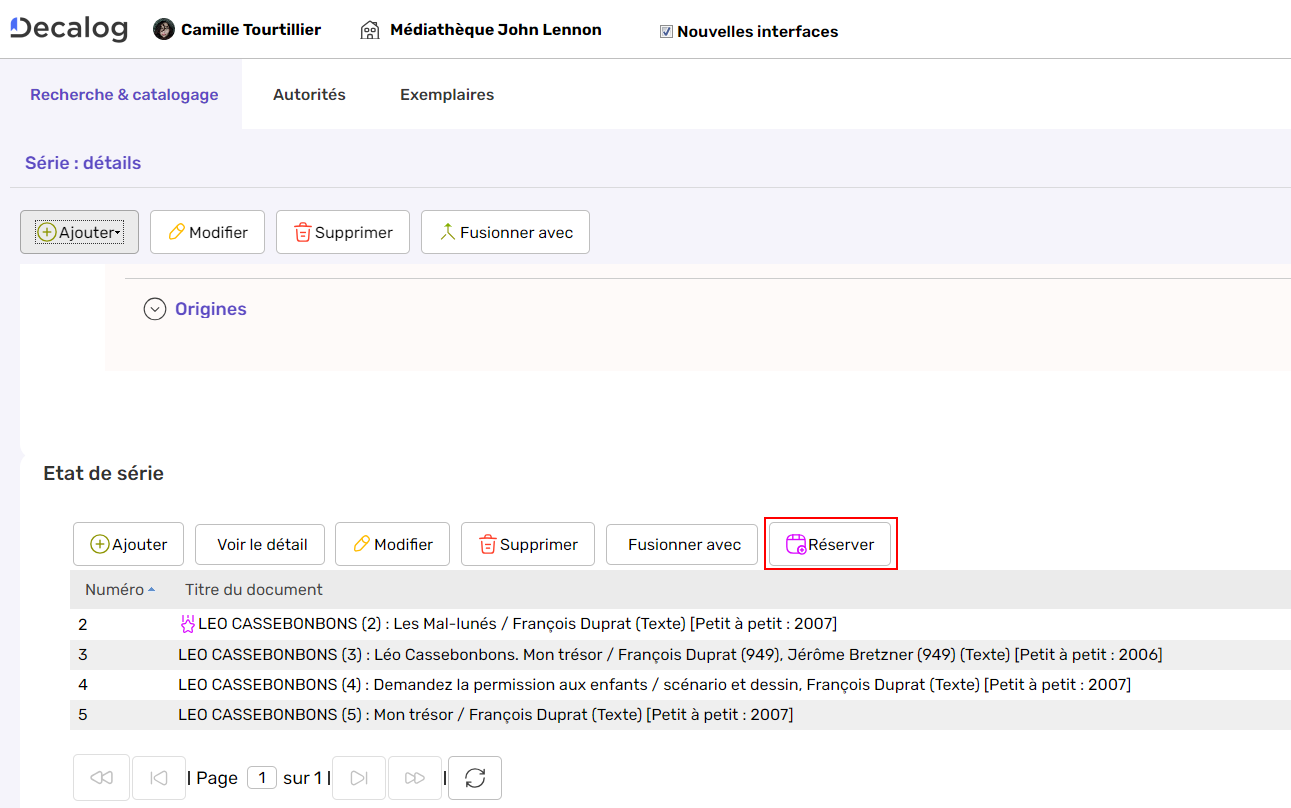The height and width of the screenshot is (808, 1291).
Task: Uncheck the Nouvelles interfaces checkbox
Action: (x=666, y=31)
